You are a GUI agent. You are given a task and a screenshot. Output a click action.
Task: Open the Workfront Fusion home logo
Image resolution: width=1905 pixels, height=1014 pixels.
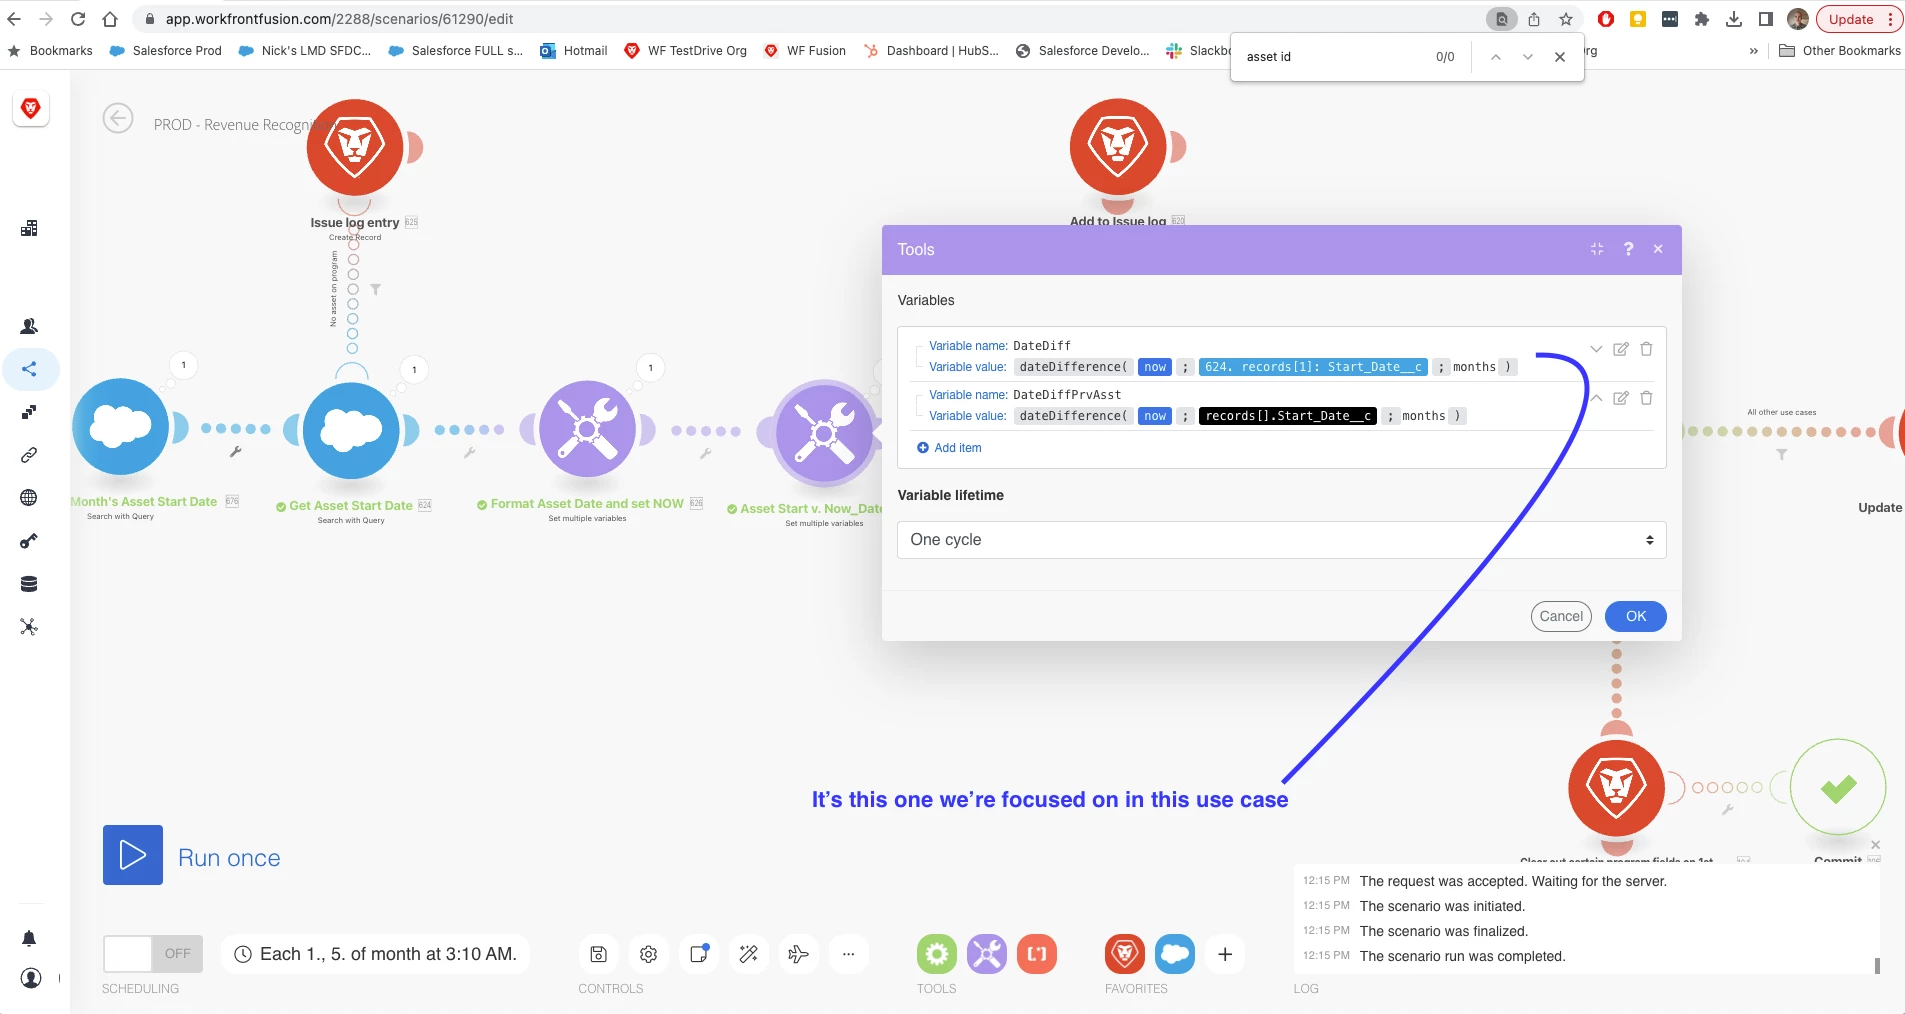point(31,108)
